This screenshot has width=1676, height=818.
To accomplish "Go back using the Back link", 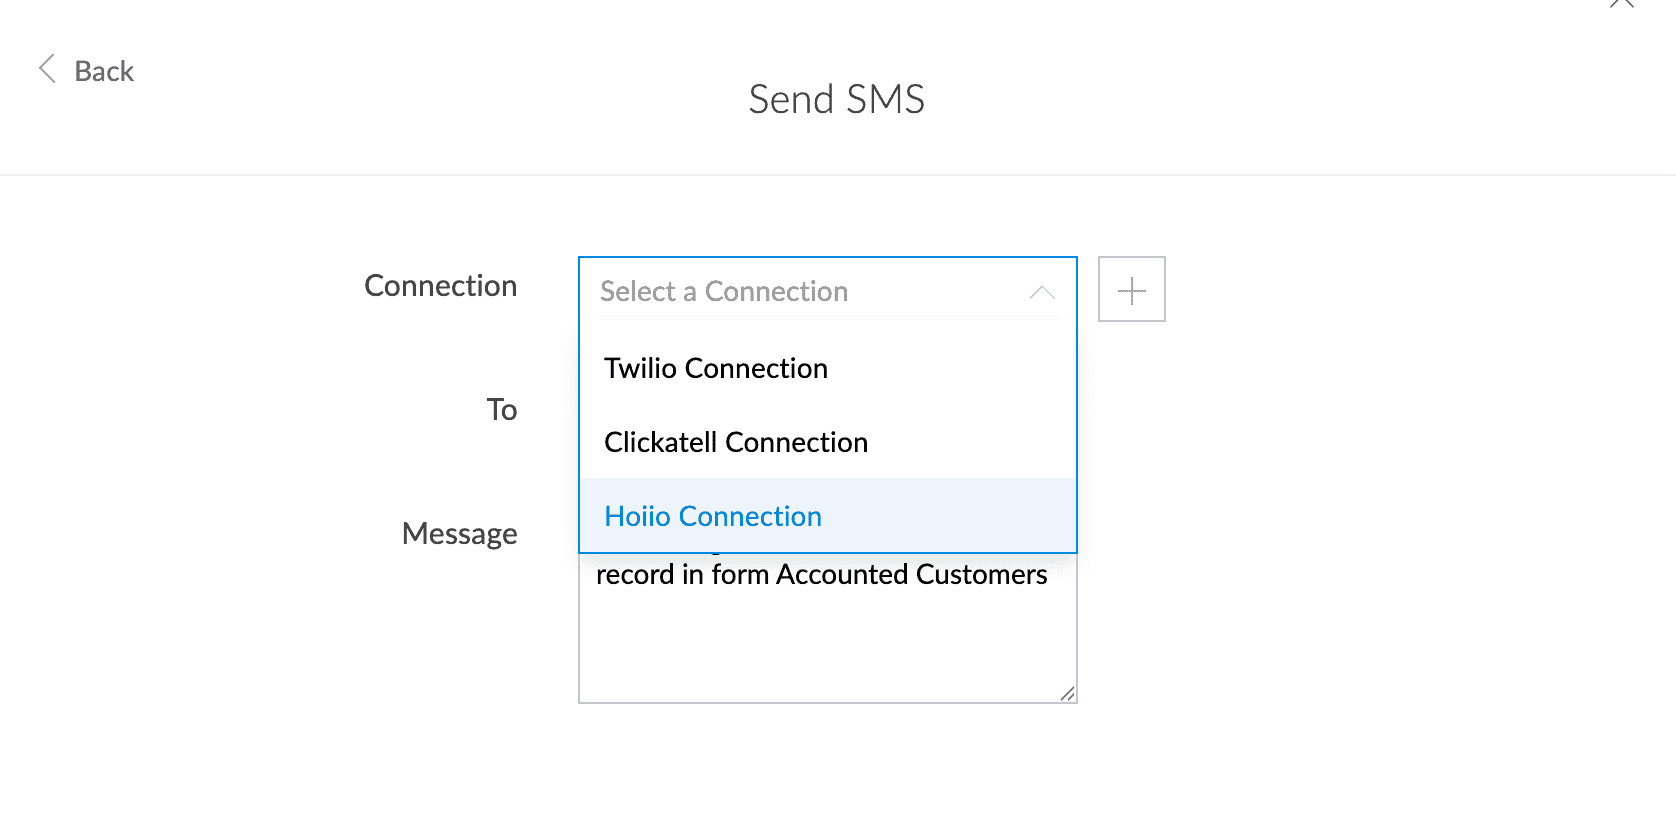I will 104,71.
